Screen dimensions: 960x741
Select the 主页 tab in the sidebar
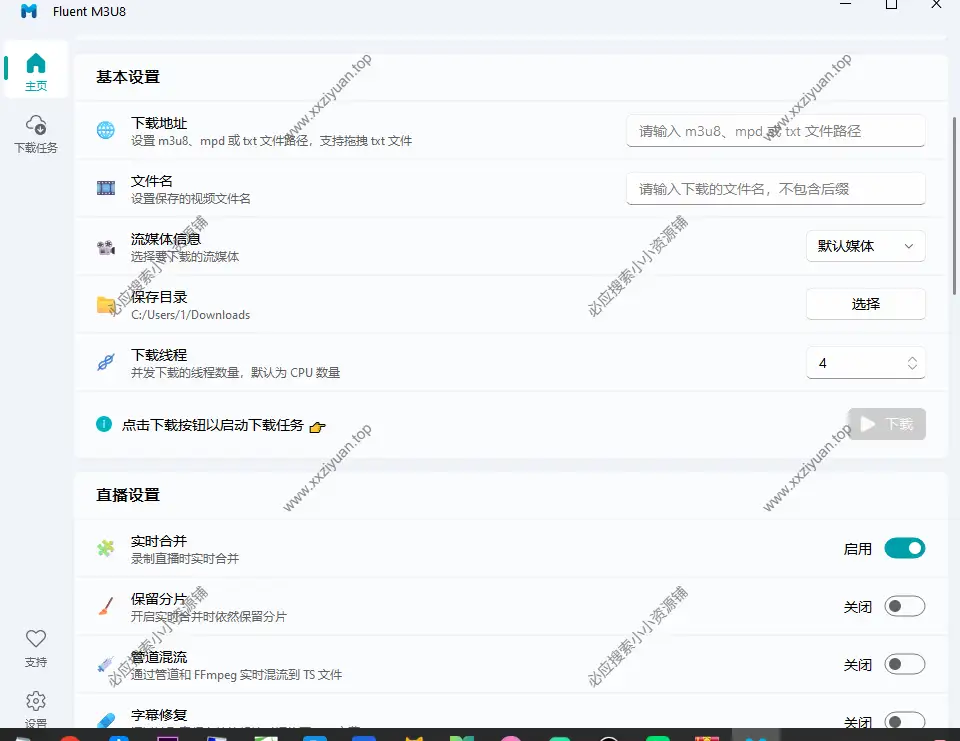pos(36,69)
